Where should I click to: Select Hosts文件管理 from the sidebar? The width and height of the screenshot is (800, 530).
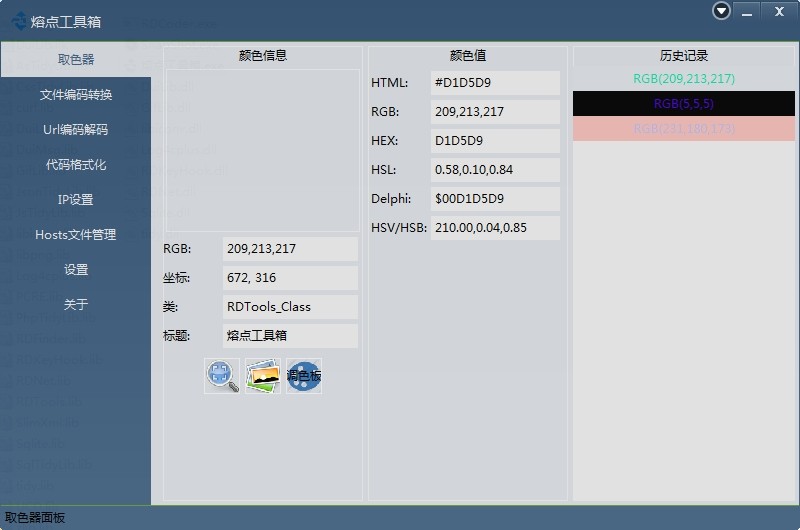76,235
